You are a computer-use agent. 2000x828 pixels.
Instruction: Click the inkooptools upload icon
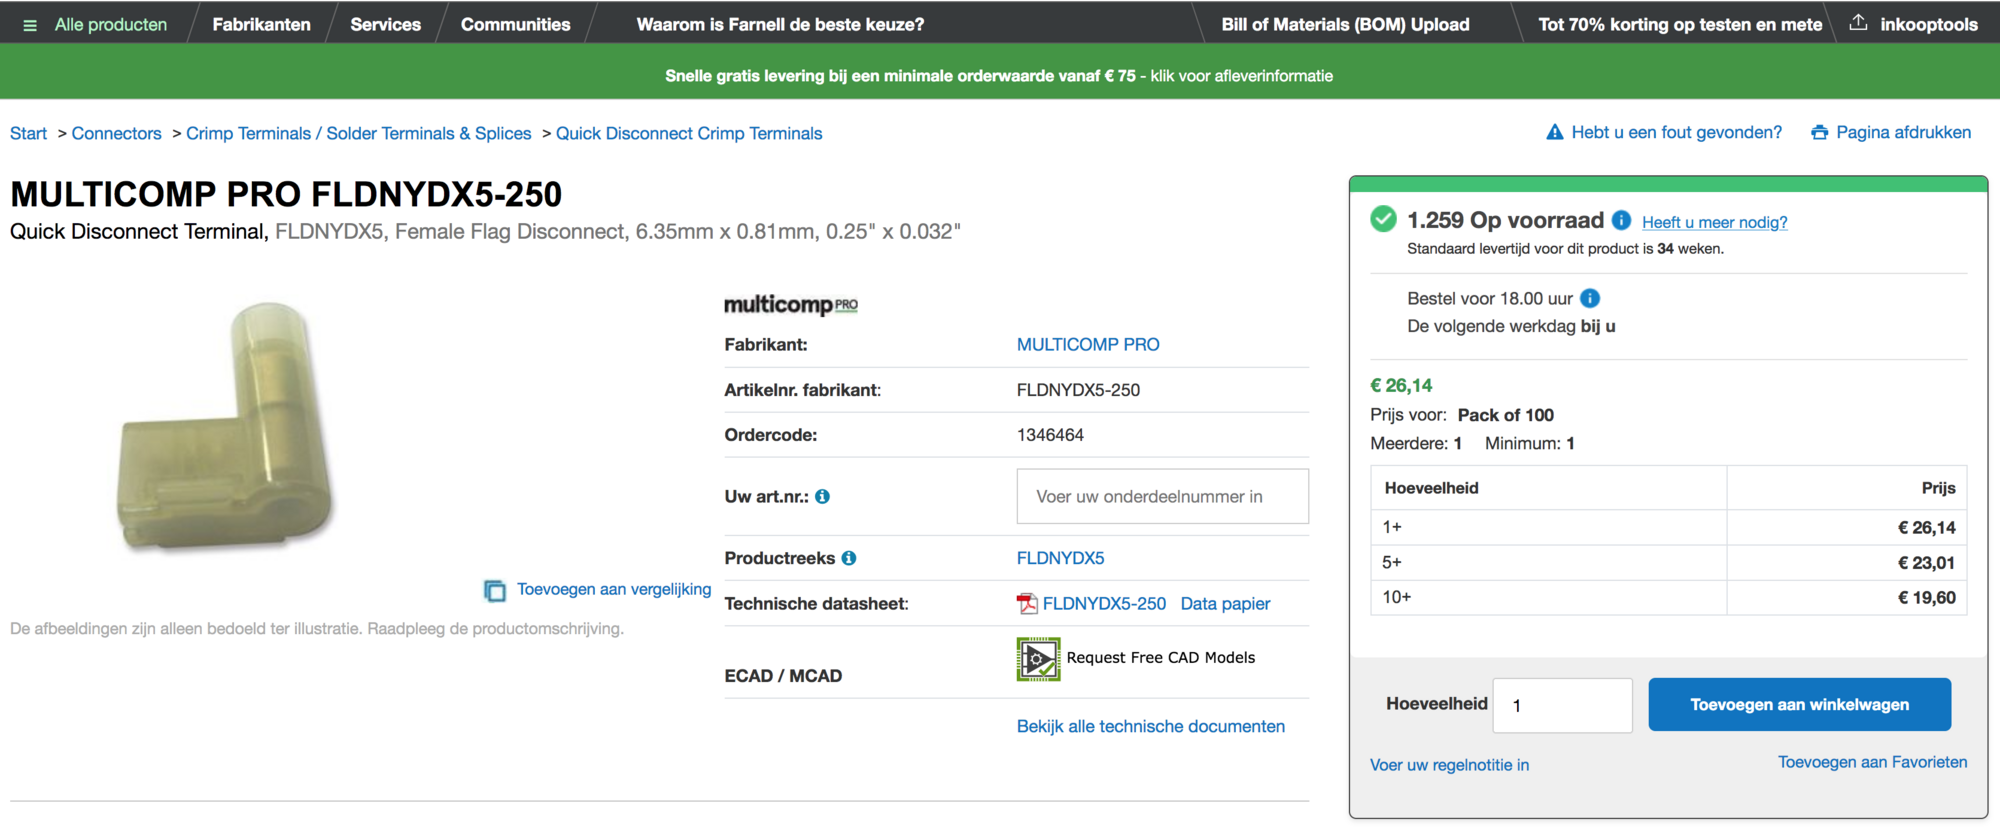pos(1858,23)
